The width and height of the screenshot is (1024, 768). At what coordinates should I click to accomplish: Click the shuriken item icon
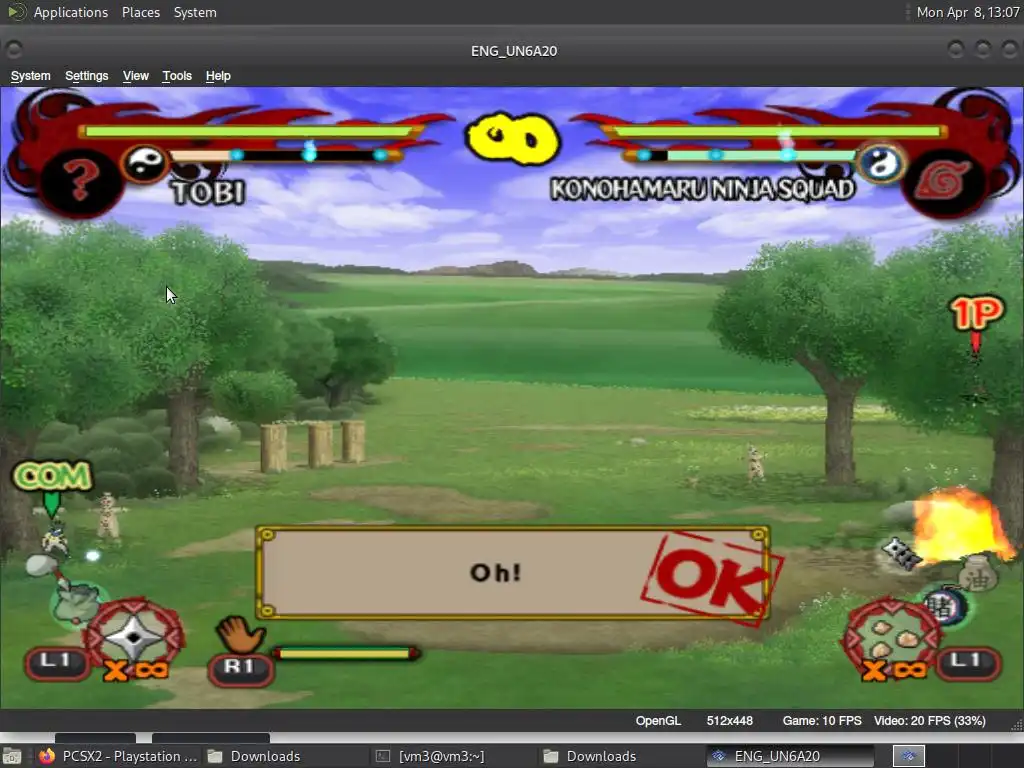click(x=135, y=635)
